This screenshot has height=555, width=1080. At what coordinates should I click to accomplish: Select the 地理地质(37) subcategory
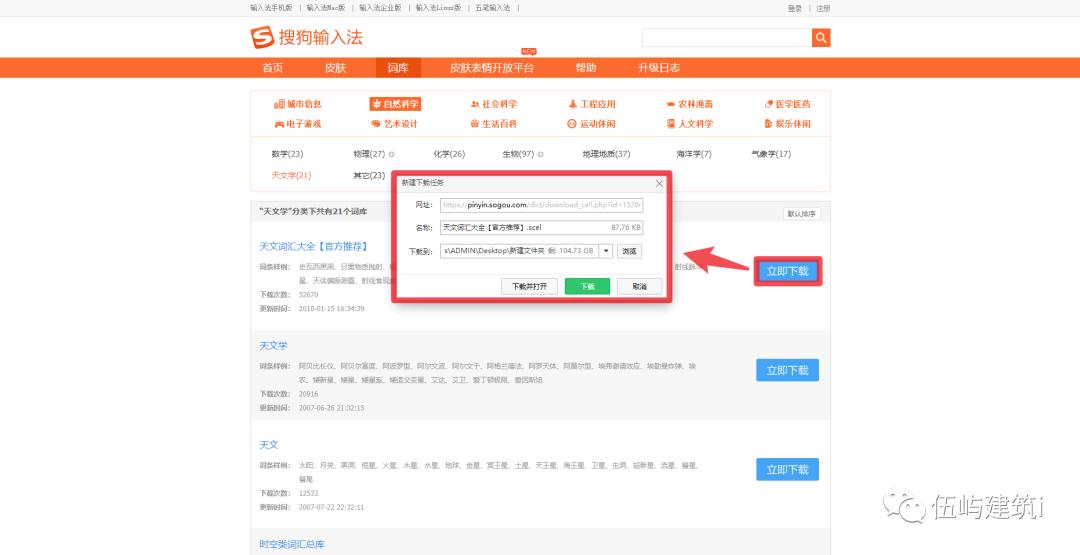pyautogui.click(x=606, y=154)
